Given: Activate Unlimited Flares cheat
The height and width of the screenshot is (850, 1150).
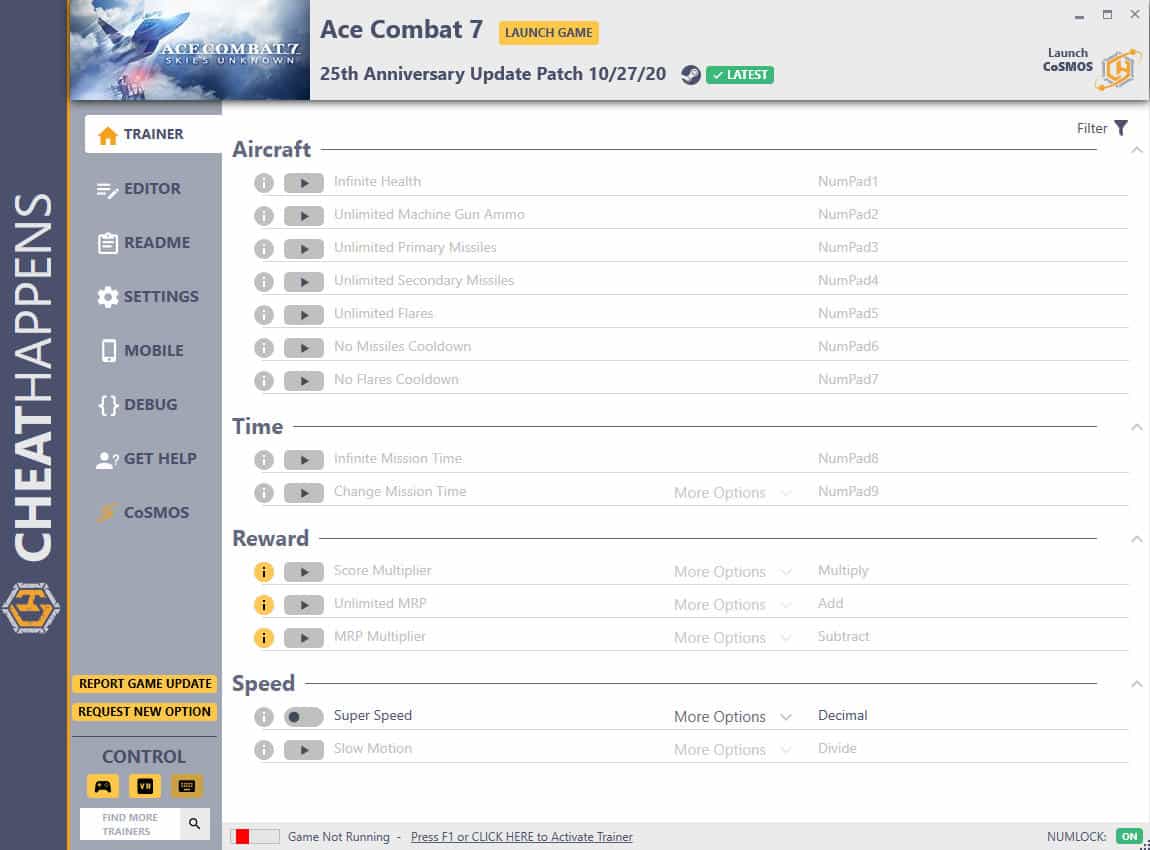Looking at the screenshot, I should click(x=304, y=315).
